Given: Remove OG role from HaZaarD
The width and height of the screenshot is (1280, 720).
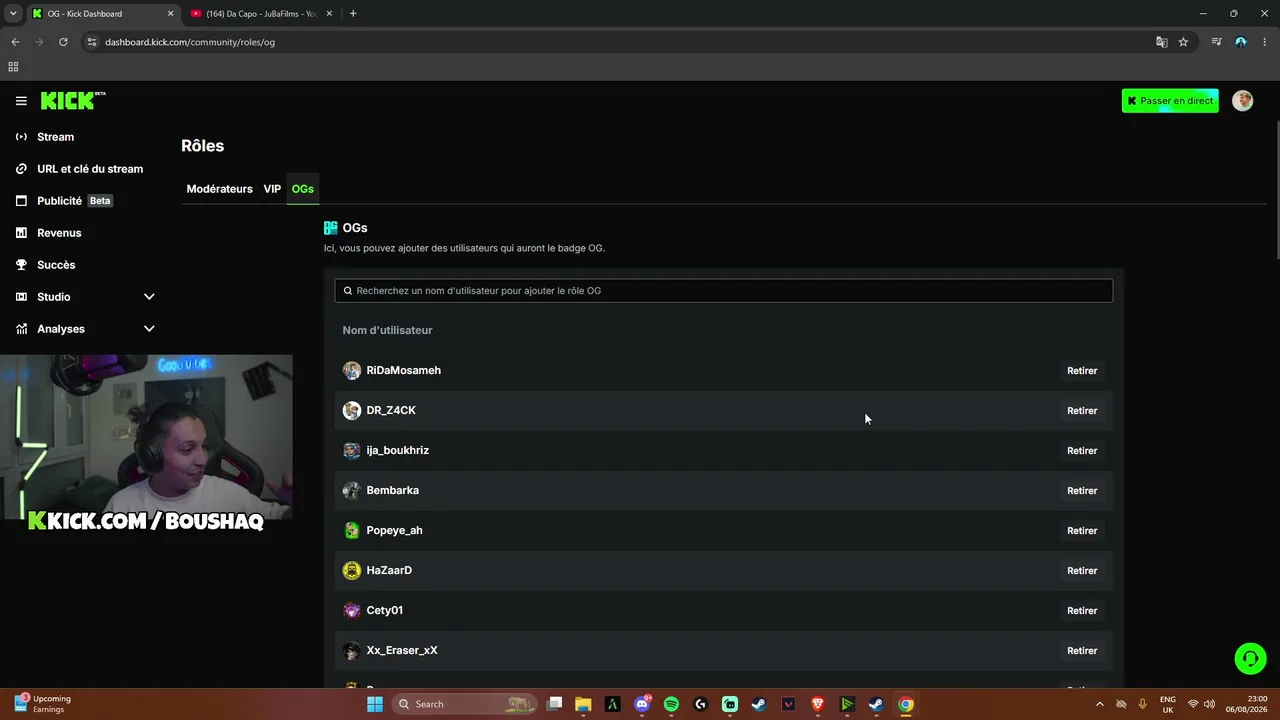Looking at the screenshot, I should tap(1082, 571).
